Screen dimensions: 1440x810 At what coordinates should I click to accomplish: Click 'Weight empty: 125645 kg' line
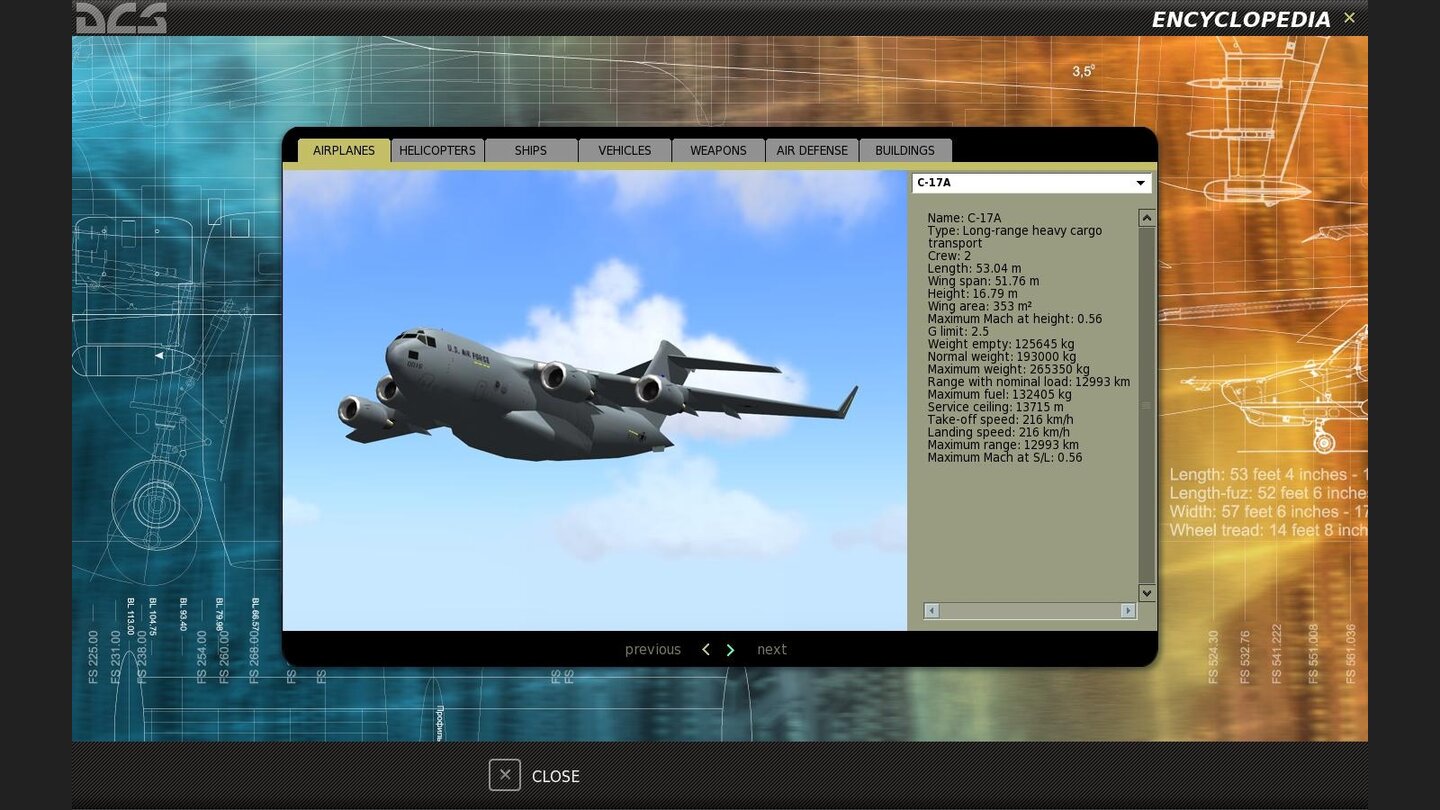pyautogui.click(x=1001, y=344)
